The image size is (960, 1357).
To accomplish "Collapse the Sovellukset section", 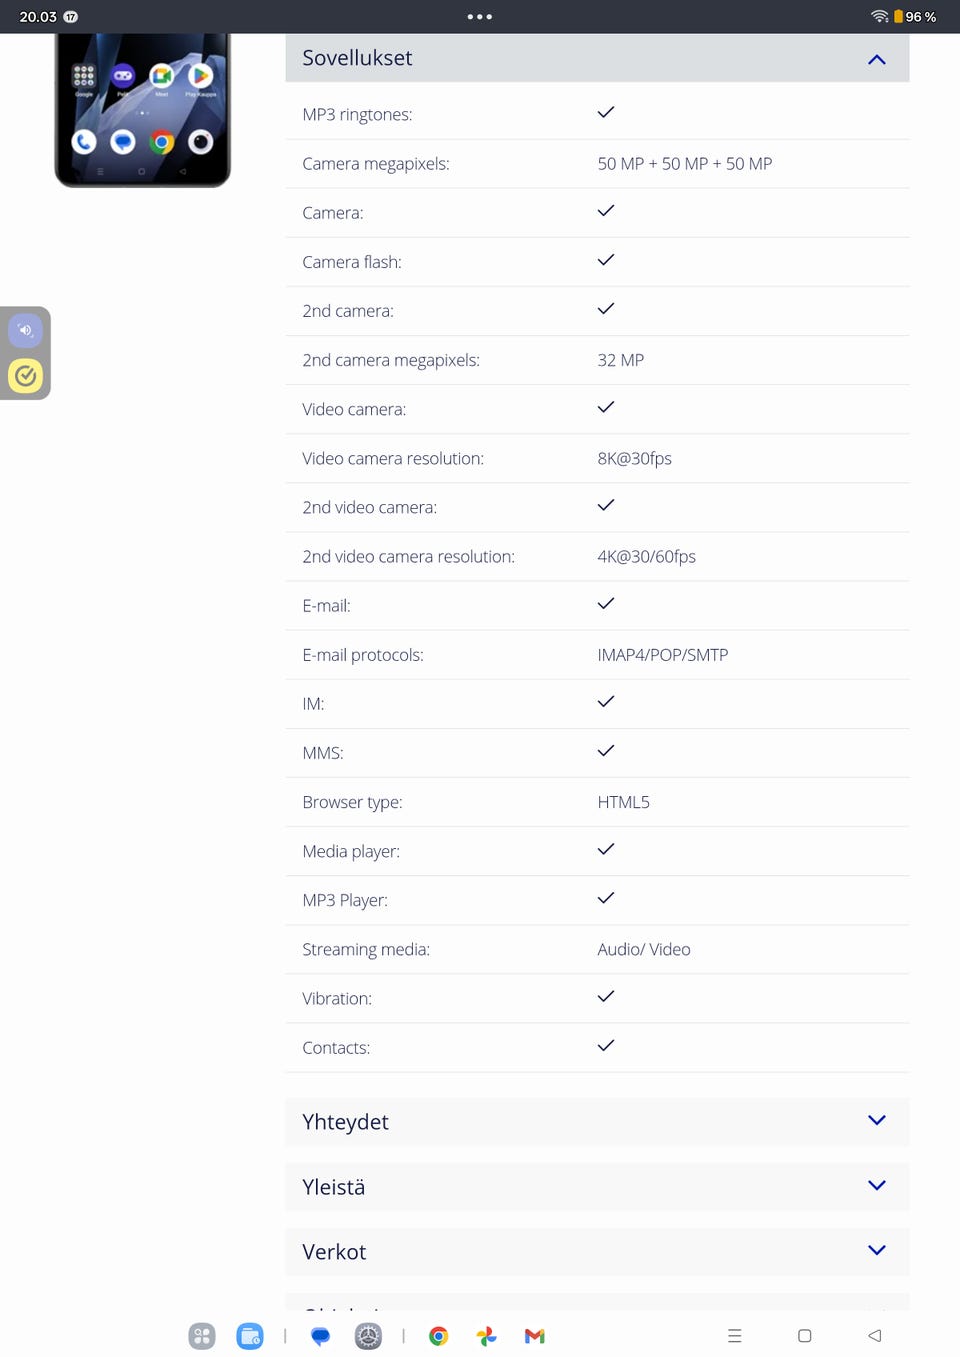I will 876,59.
